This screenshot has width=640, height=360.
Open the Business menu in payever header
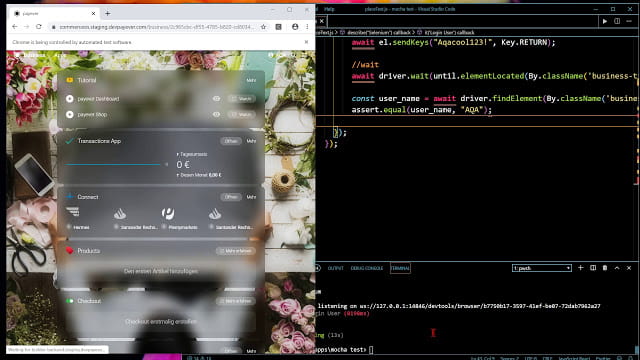[34, 55]
